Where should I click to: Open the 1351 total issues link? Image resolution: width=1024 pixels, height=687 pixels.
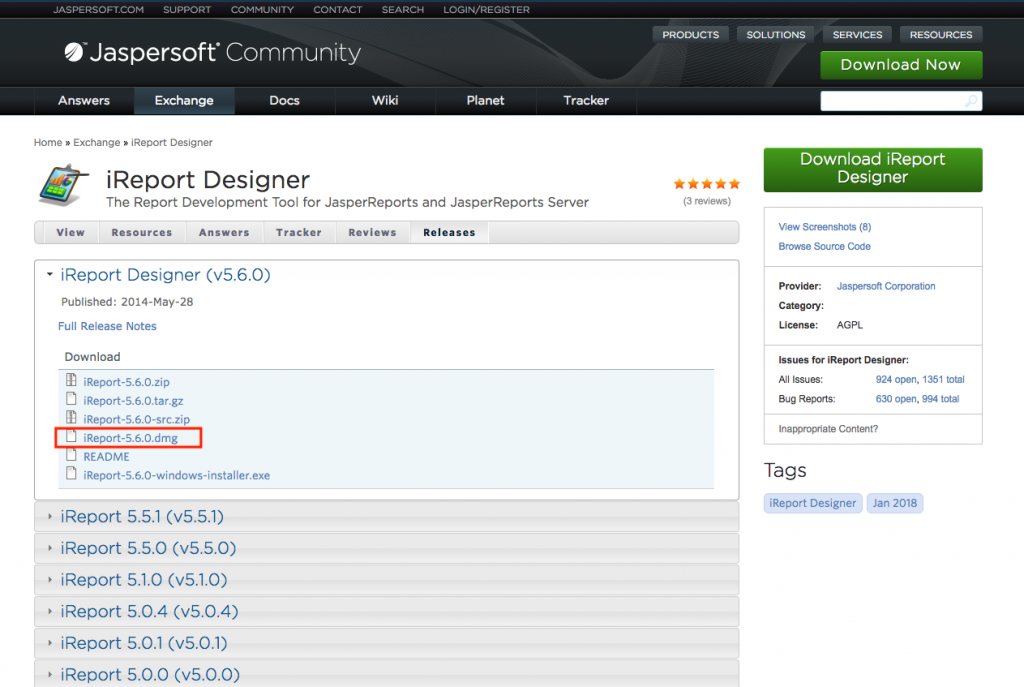[943, 379]
